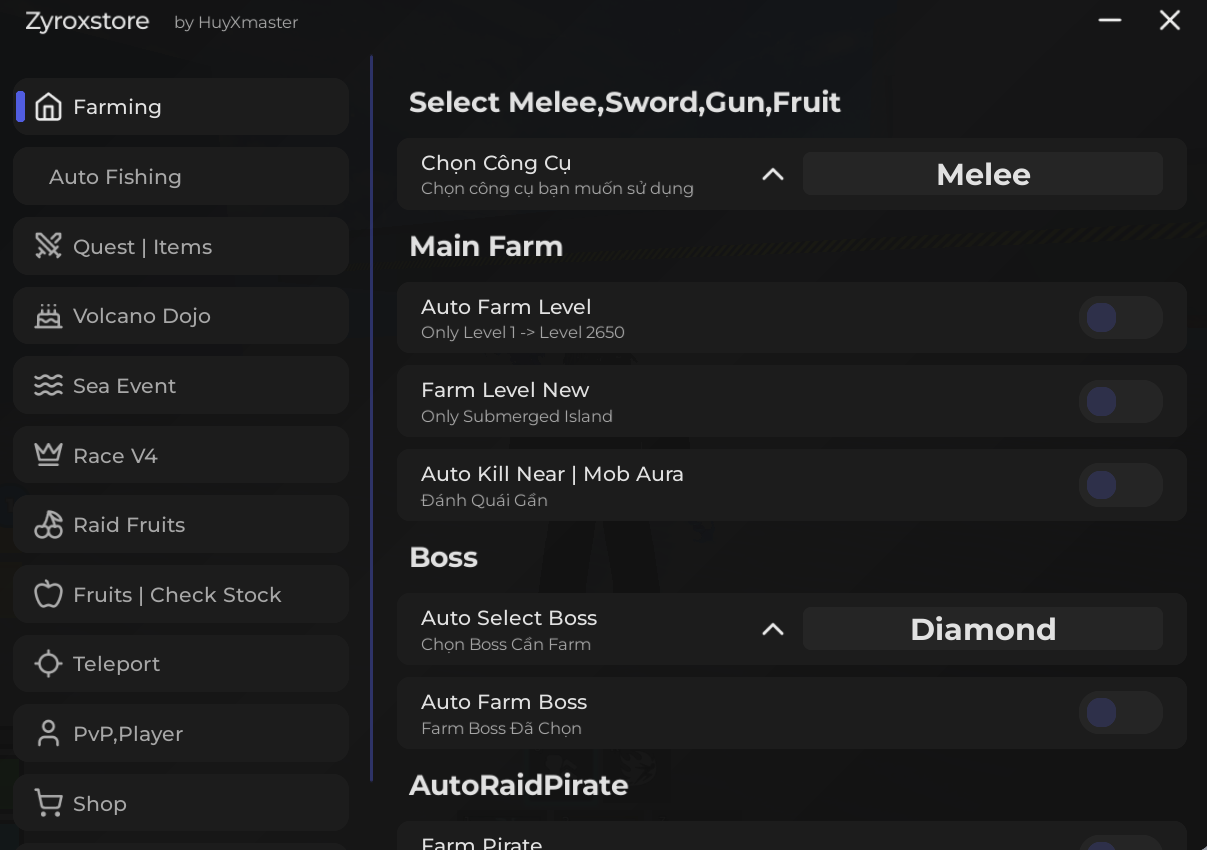Click the crossed swords Quest icon
Image resolution: width=1207 pixels, height=850 pixels.
(x=48, y=246)
